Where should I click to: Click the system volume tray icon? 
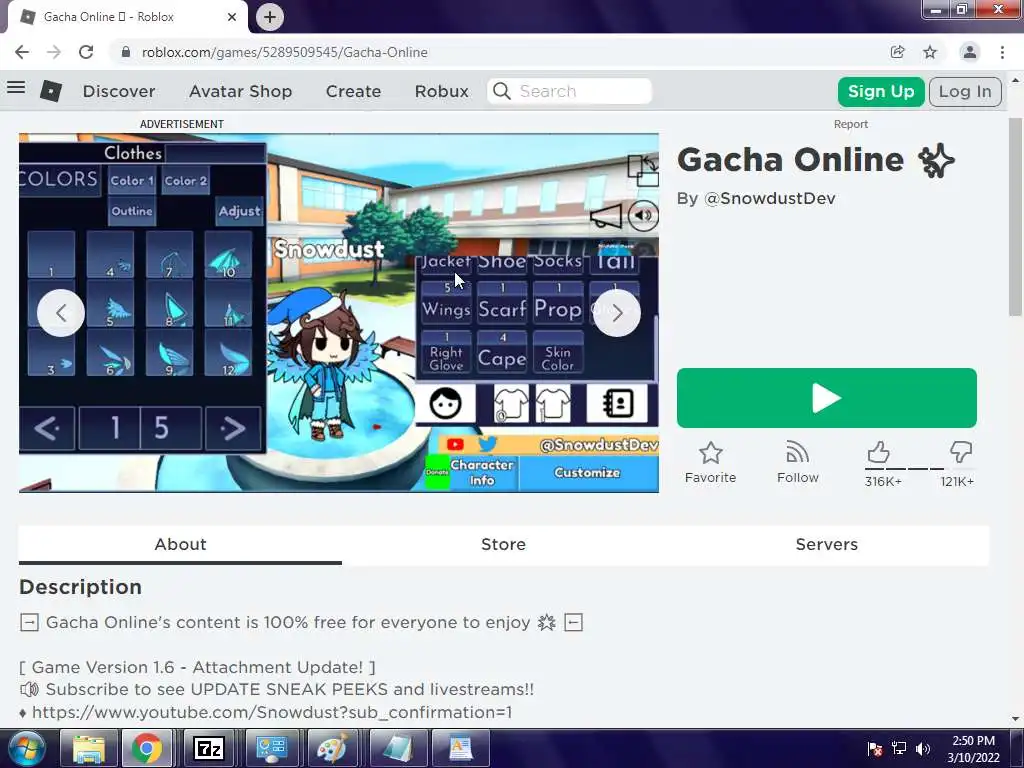click(923, 748)
